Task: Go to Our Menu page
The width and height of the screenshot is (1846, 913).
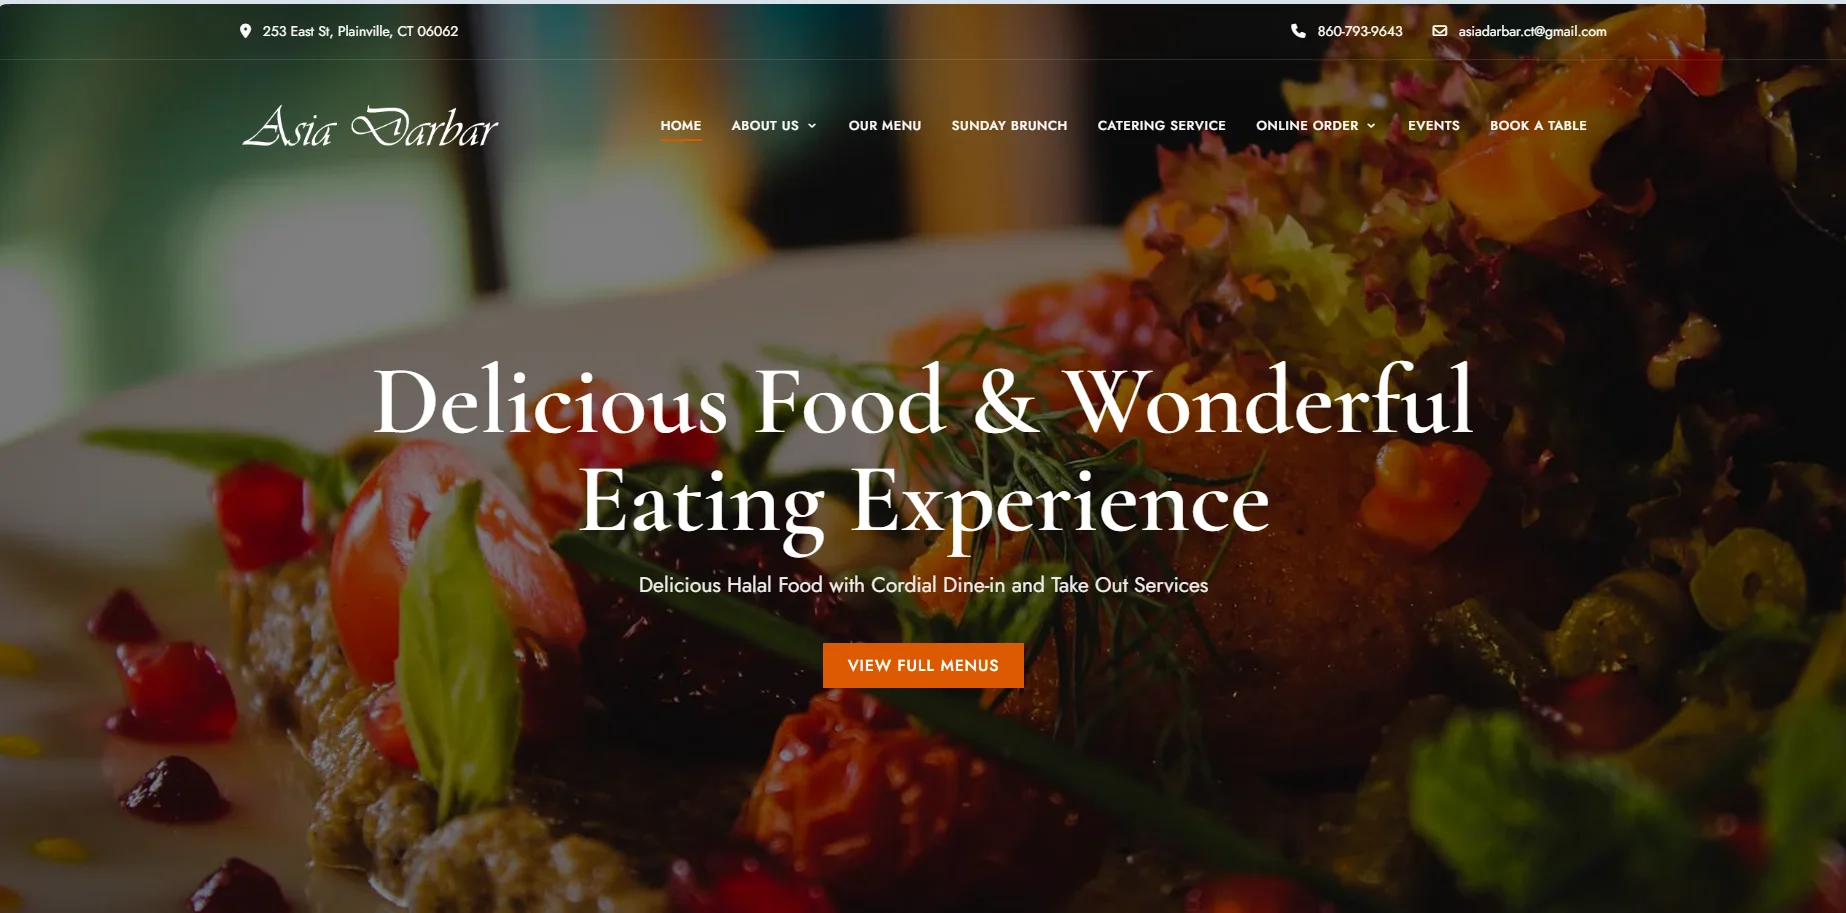Action: (x=885, y=125)
